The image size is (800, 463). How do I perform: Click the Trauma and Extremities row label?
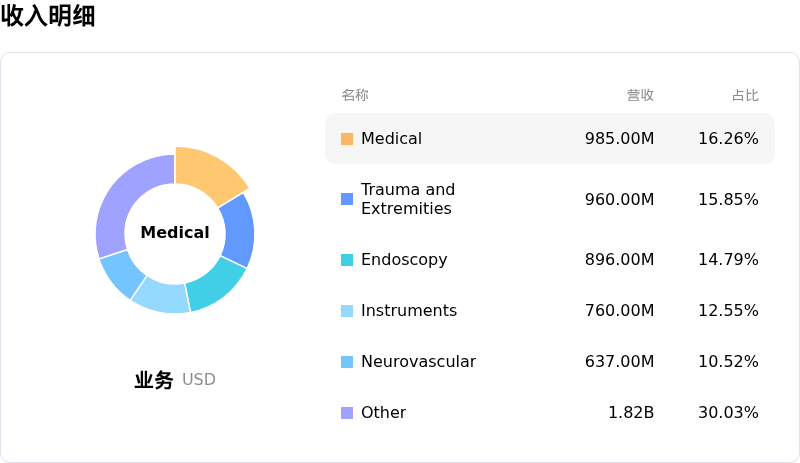[x=407, y=199]
